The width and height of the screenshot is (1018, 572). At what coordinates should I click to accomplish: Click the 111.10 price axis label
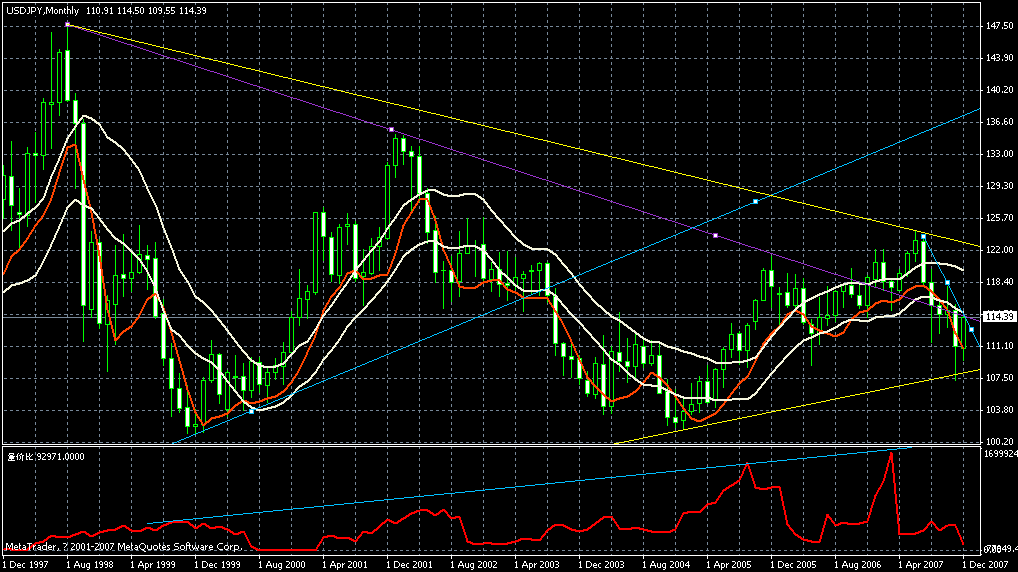(x=999, y=346)
